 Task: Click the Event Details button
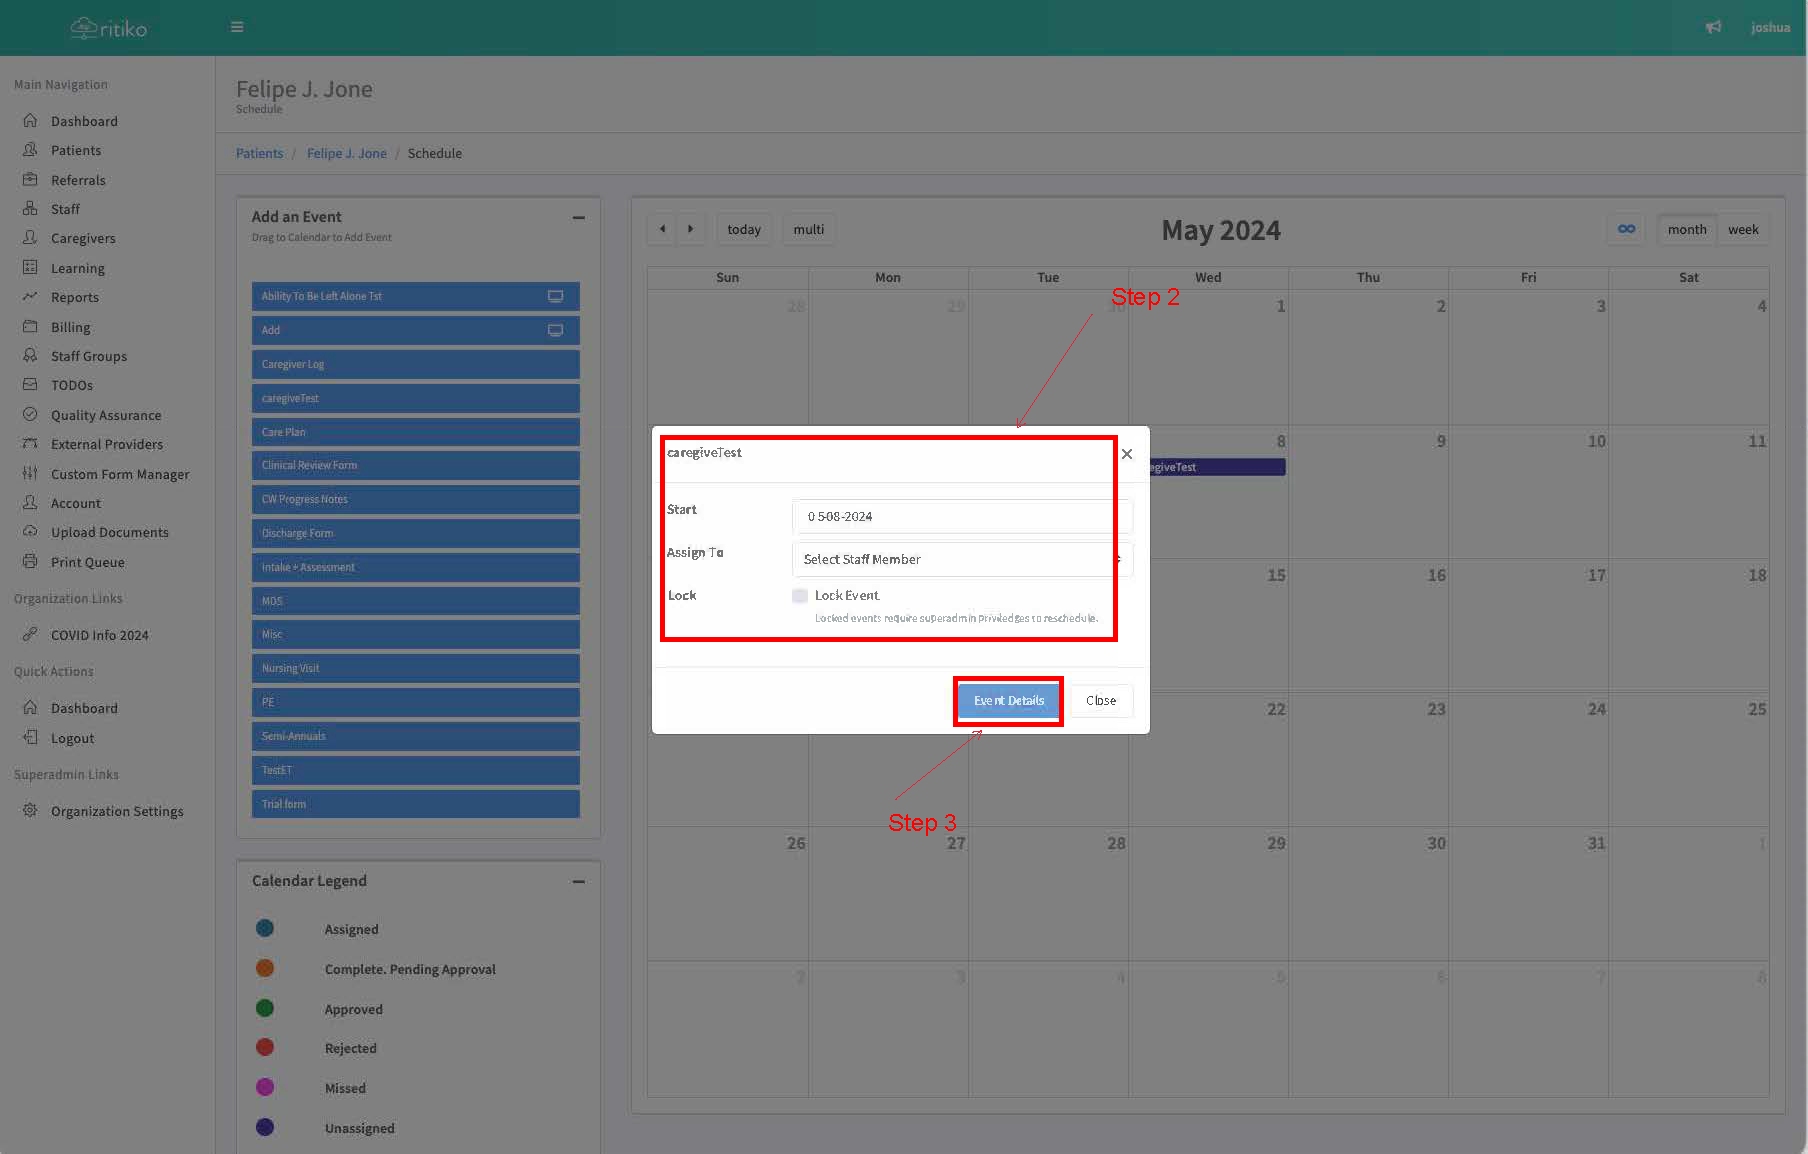coord(1008,701)
